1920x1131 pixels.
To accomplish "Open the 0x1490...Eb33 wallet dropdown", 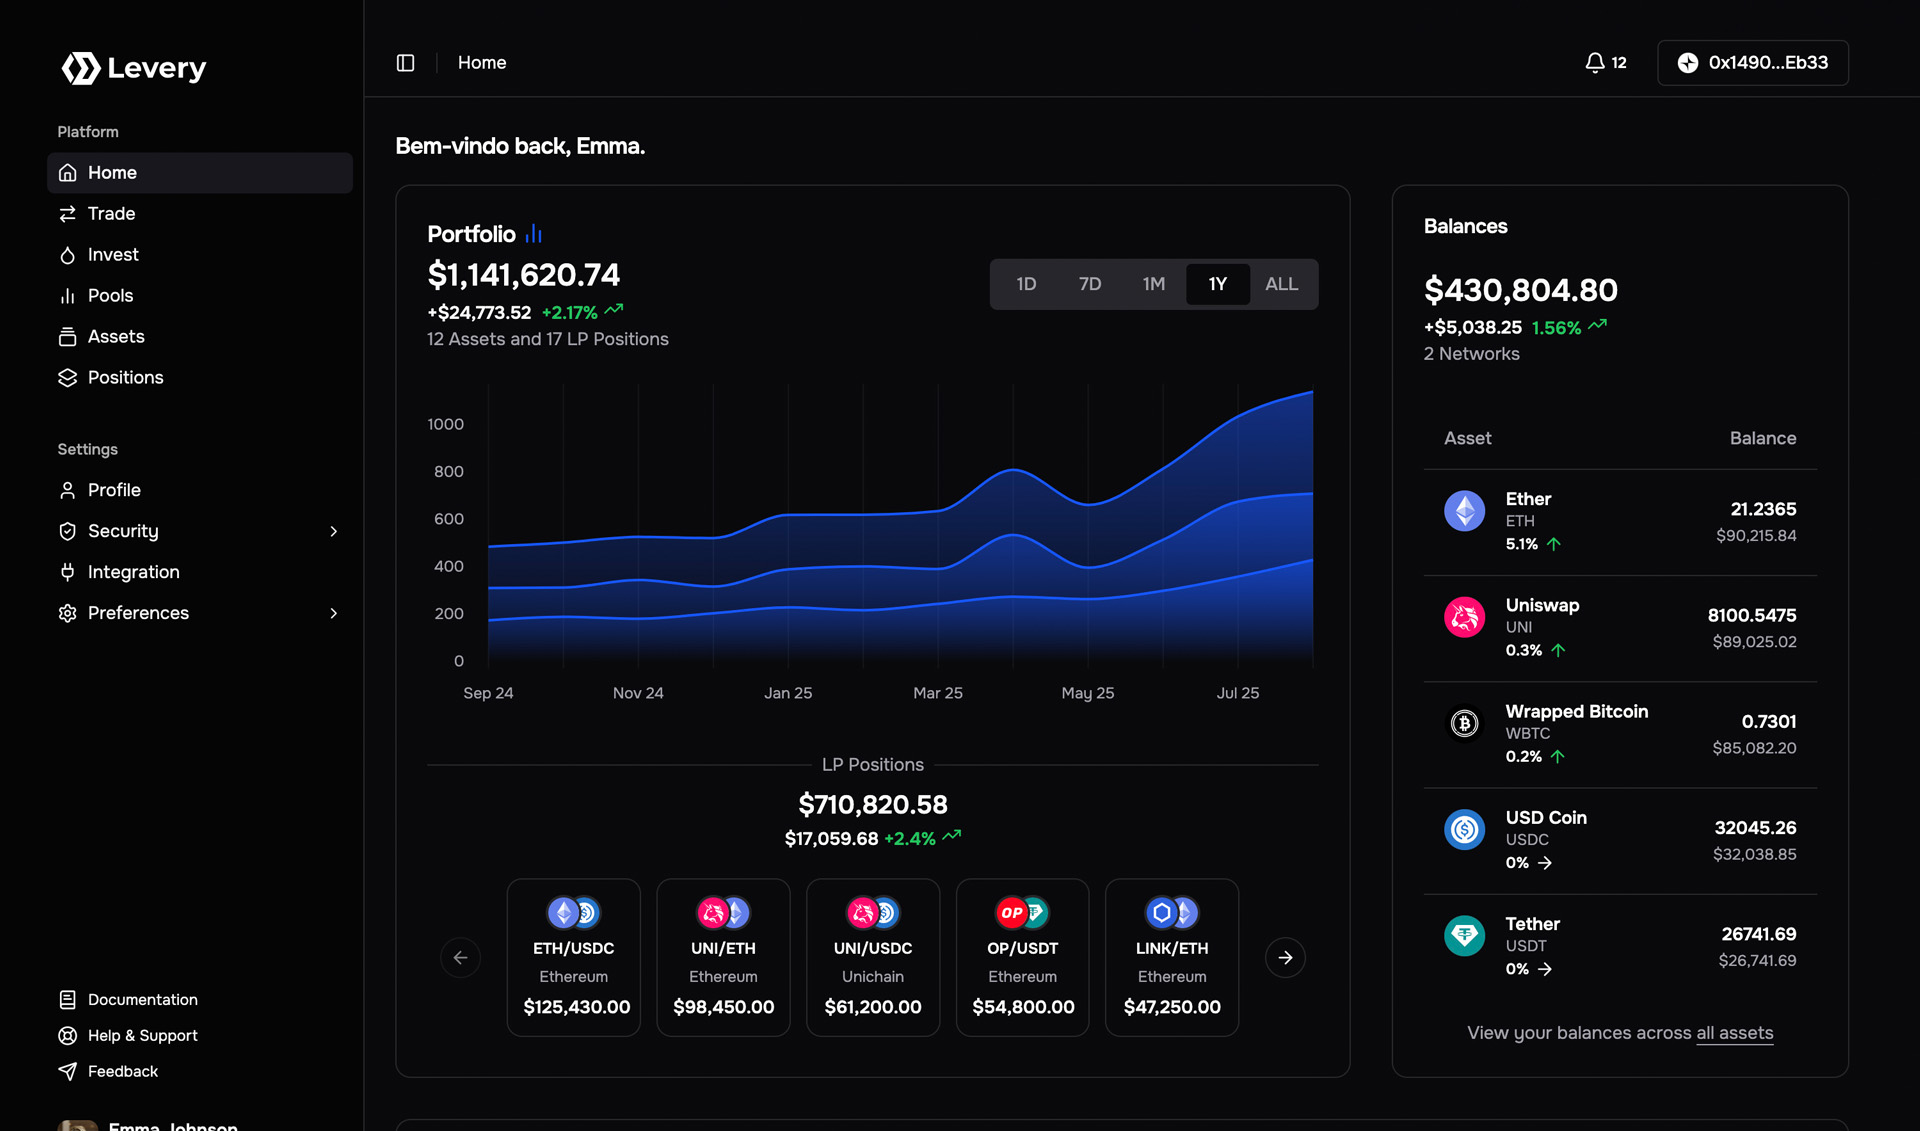I will (x=1752, y=62).
